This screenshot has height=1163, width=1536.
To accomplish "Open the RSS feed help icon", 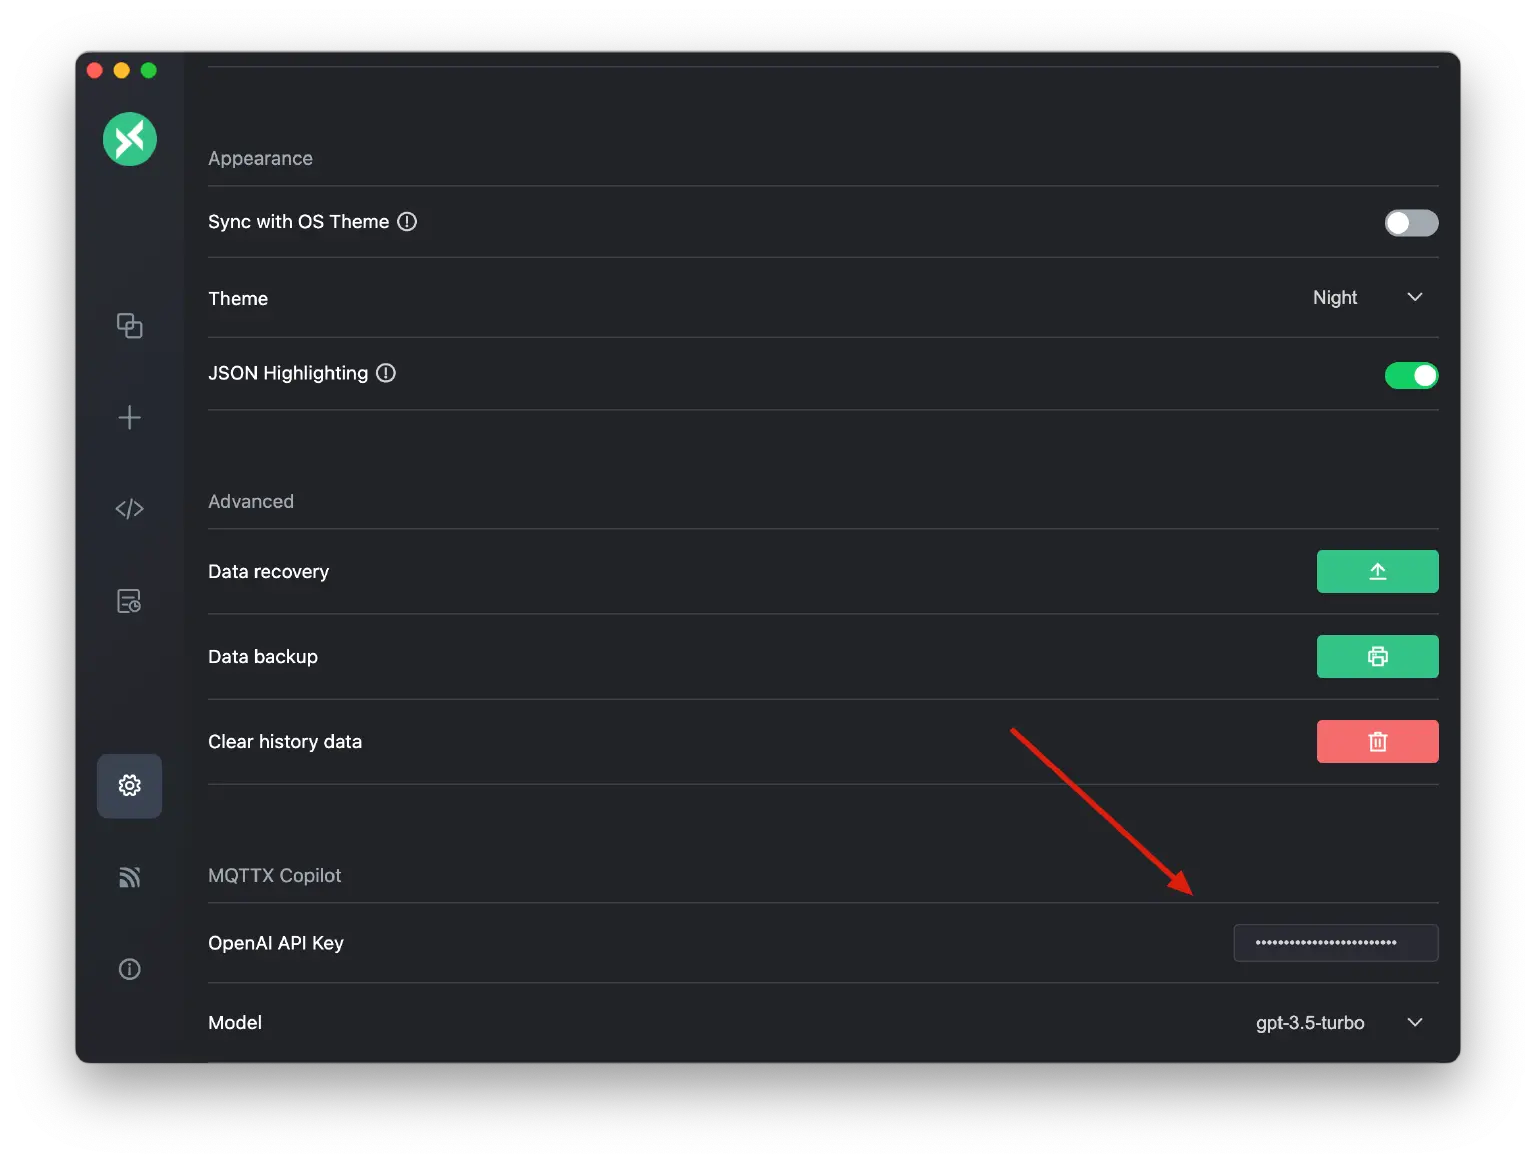I will coord(130,877).
